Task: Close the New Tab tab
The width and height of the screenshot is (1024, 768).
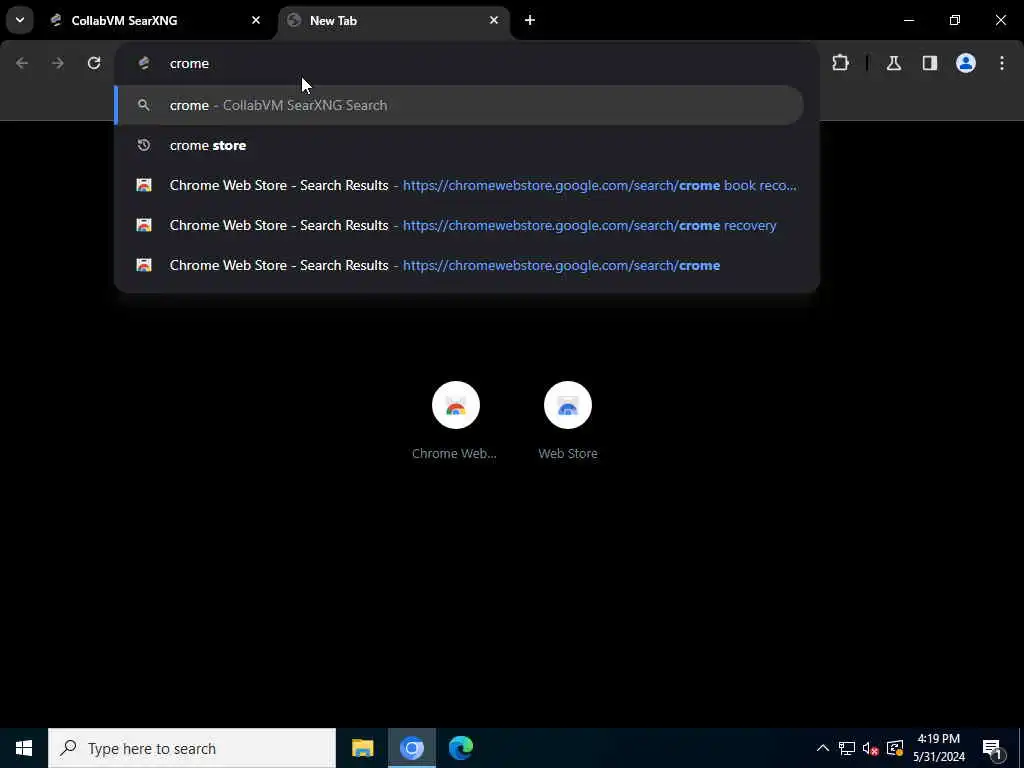Action: [x=494, y=20]
